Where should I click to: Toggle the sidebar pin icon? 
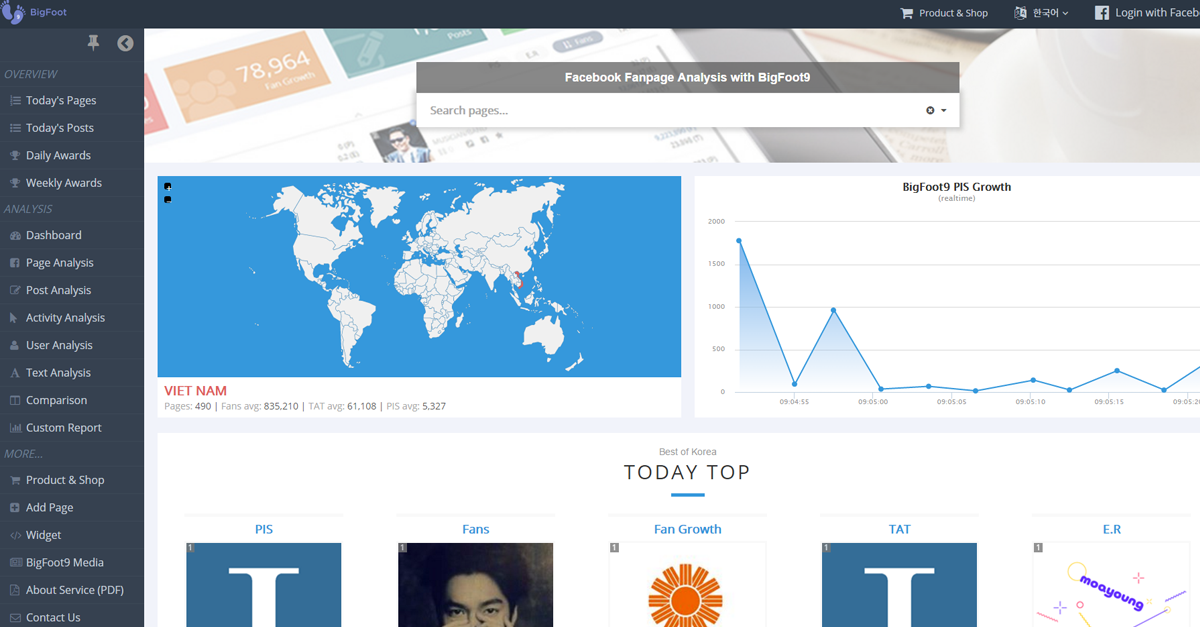(94, 43)
